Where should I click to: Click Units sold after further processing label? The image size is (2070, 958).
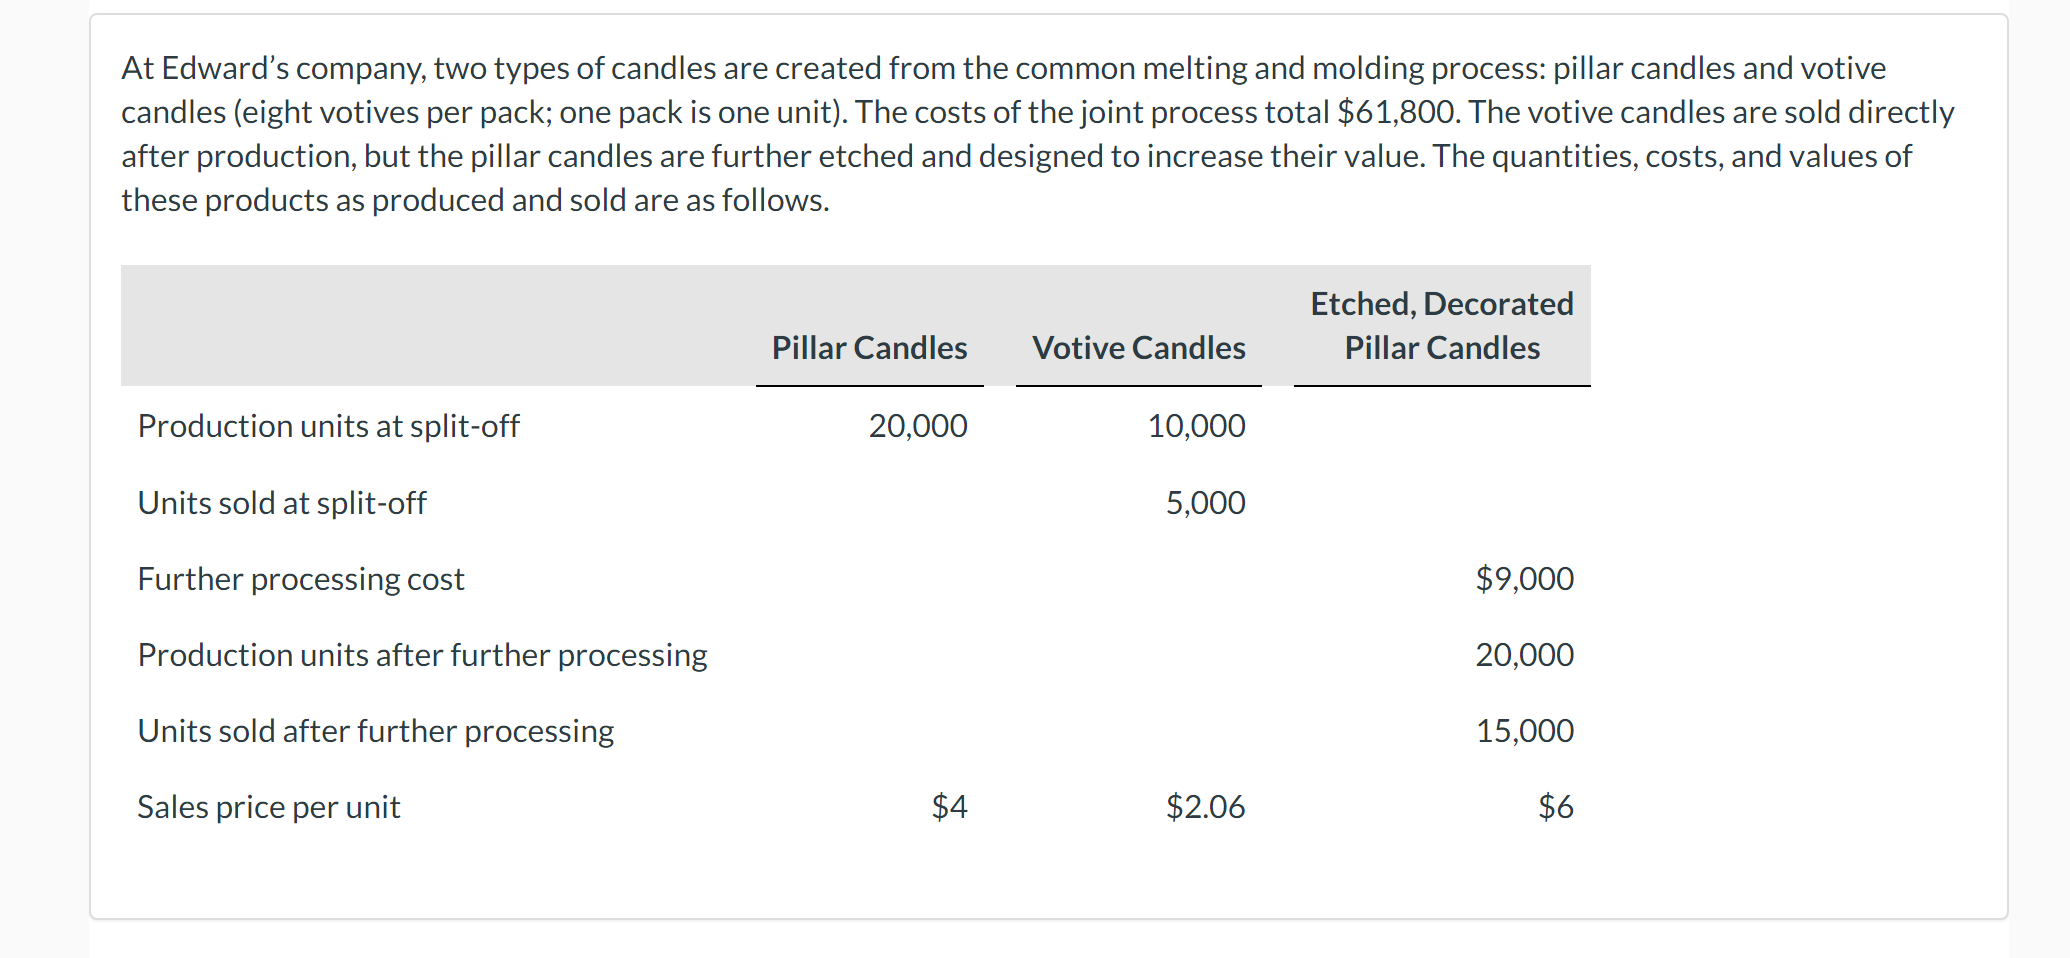(x=376, y=731)
